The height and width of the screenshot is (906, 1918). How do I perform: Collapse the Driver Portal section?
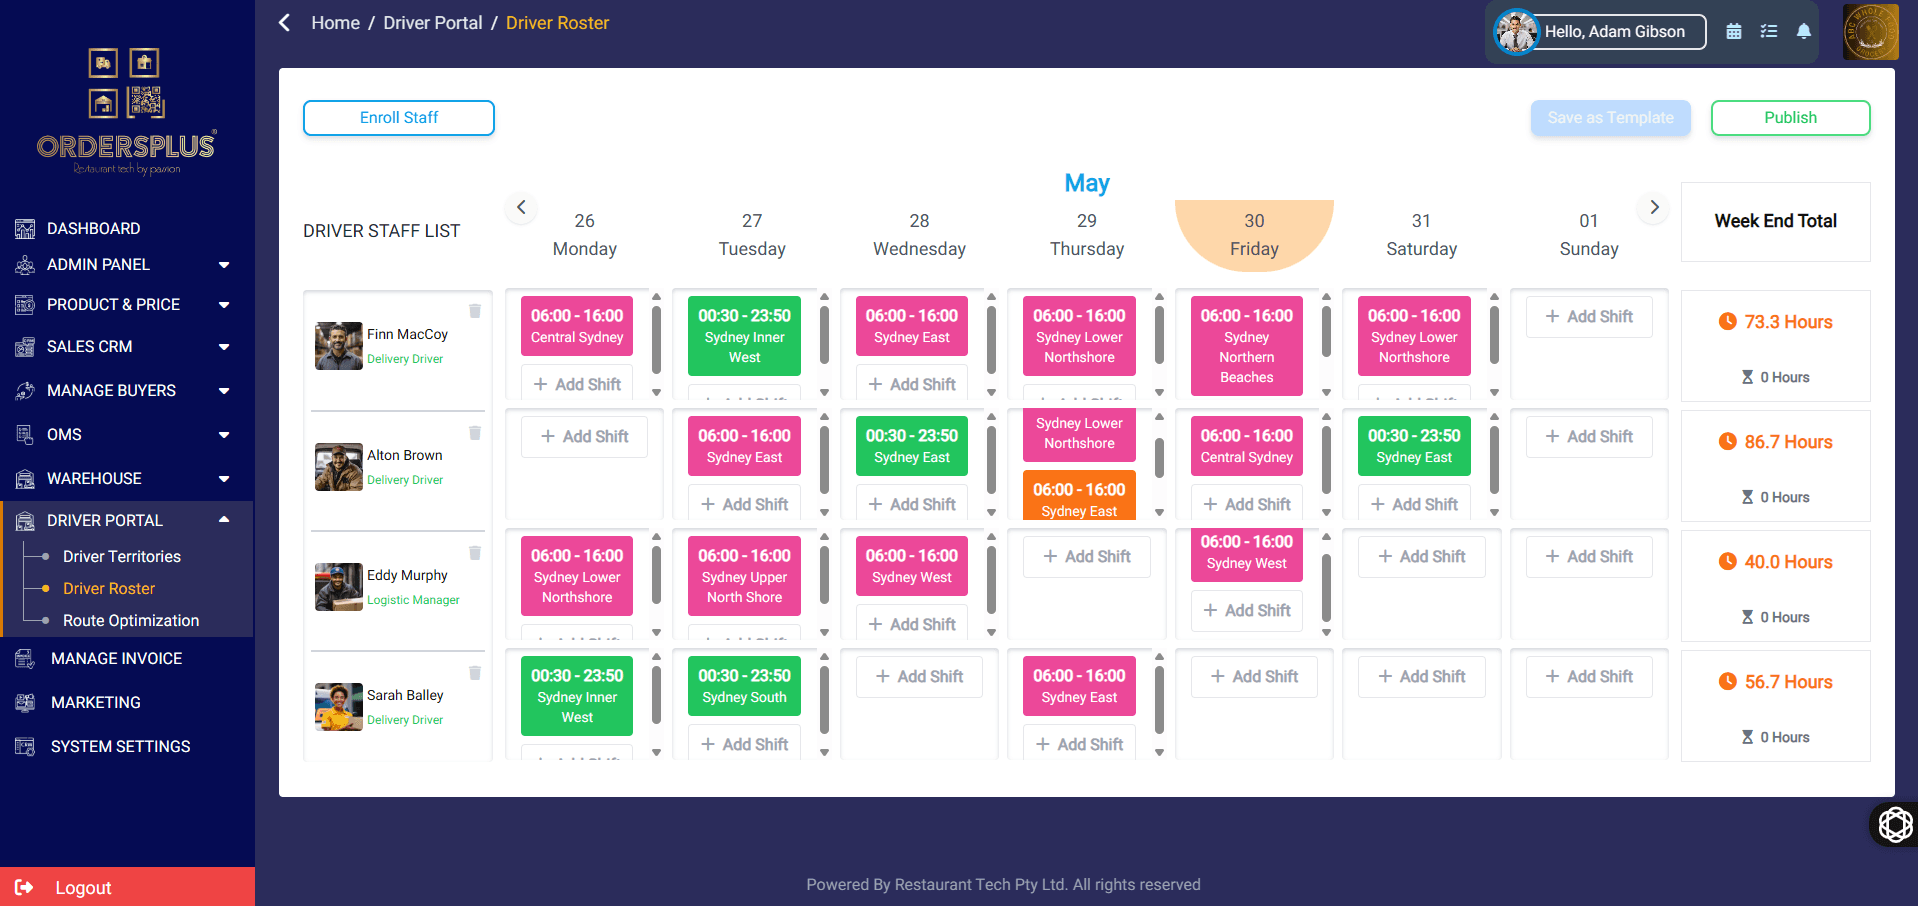click(224, 520)
